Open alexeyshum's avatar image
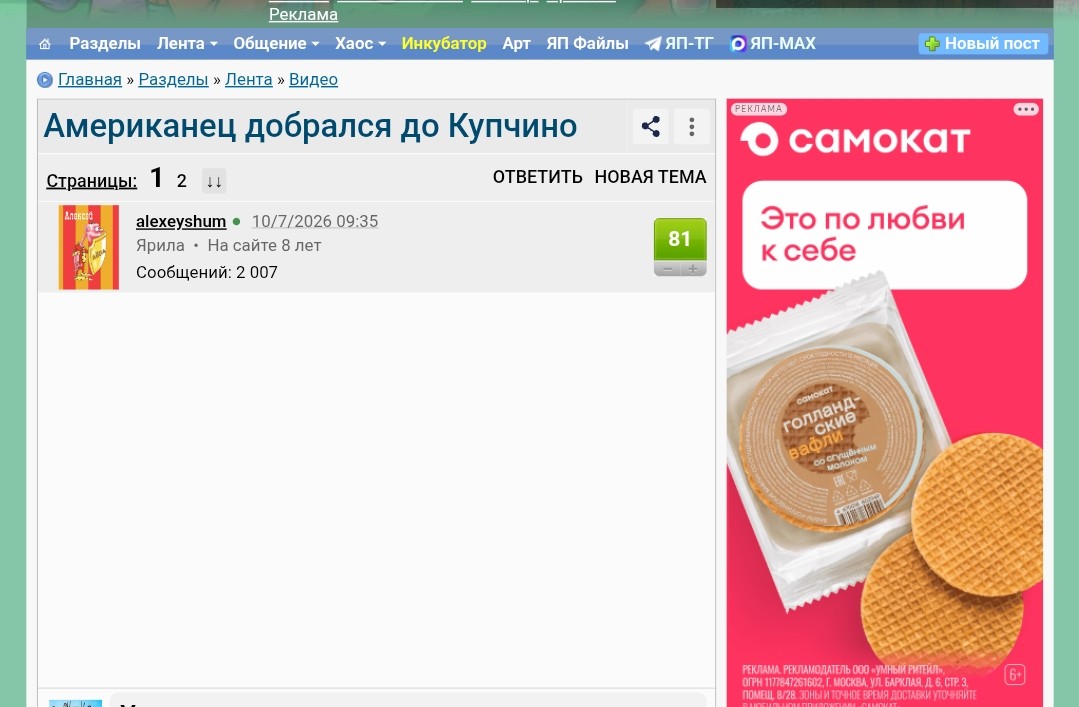The height and width of the screenshot is (707, 1079). (x=89, y=247)
